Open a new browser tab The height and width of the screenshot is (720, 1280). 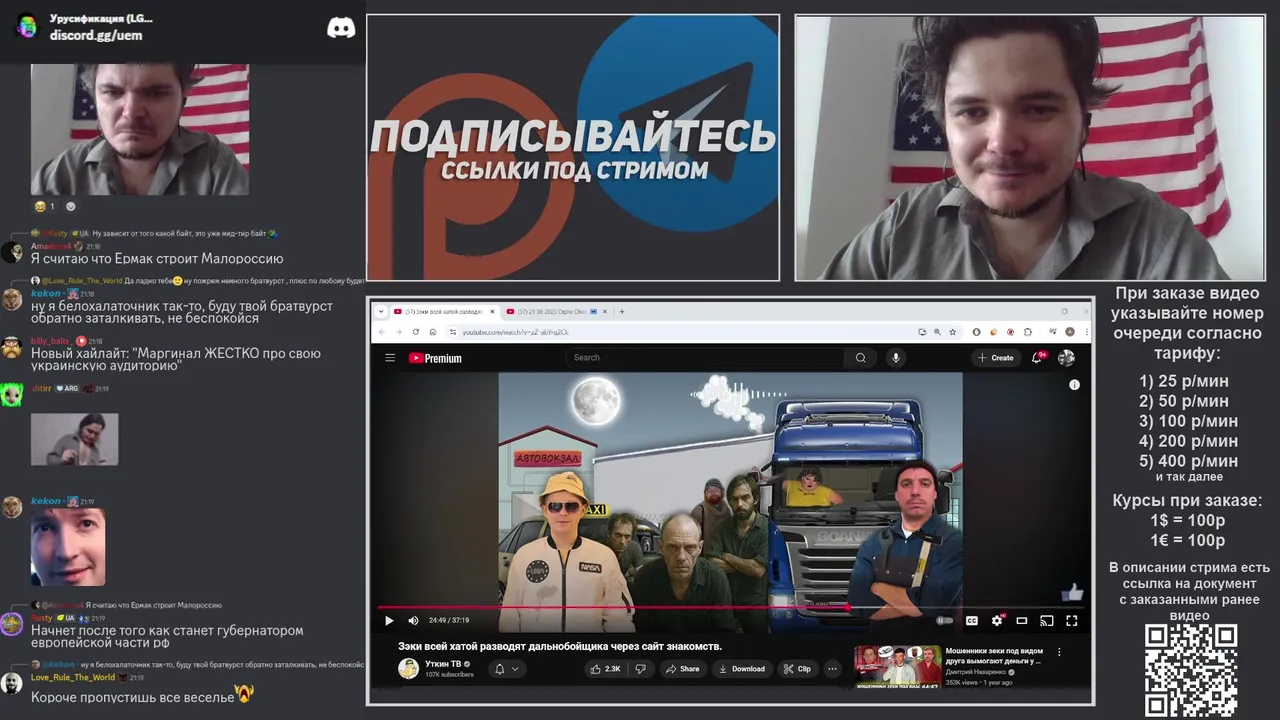click(622, 311)
